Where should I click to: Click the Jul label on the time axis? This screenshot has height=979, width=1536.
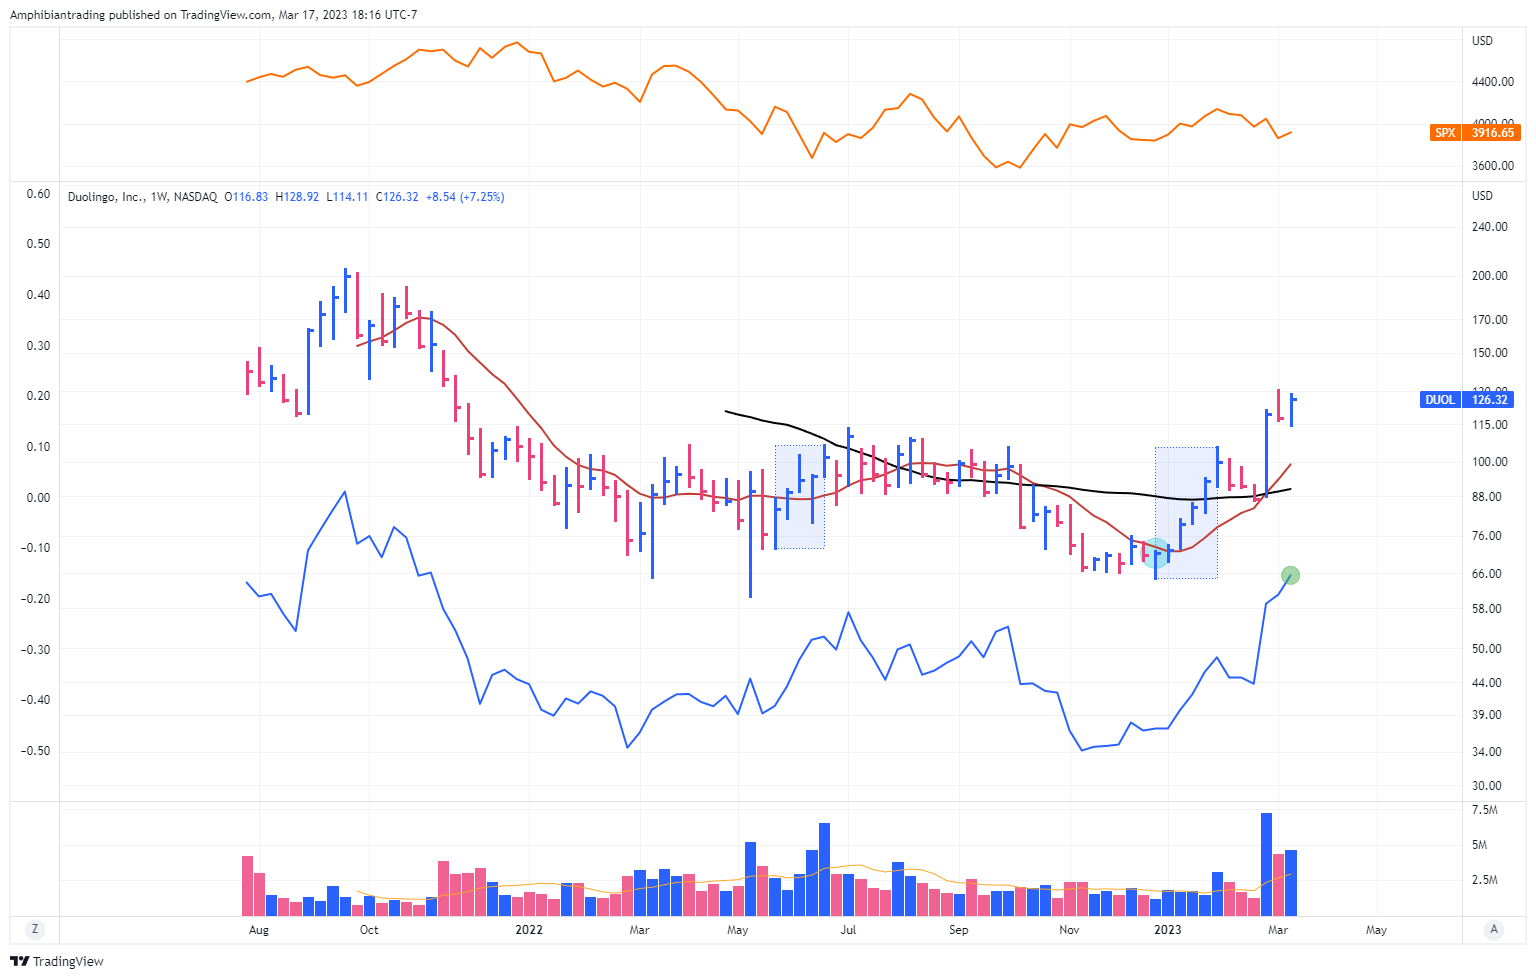[848, 930]
